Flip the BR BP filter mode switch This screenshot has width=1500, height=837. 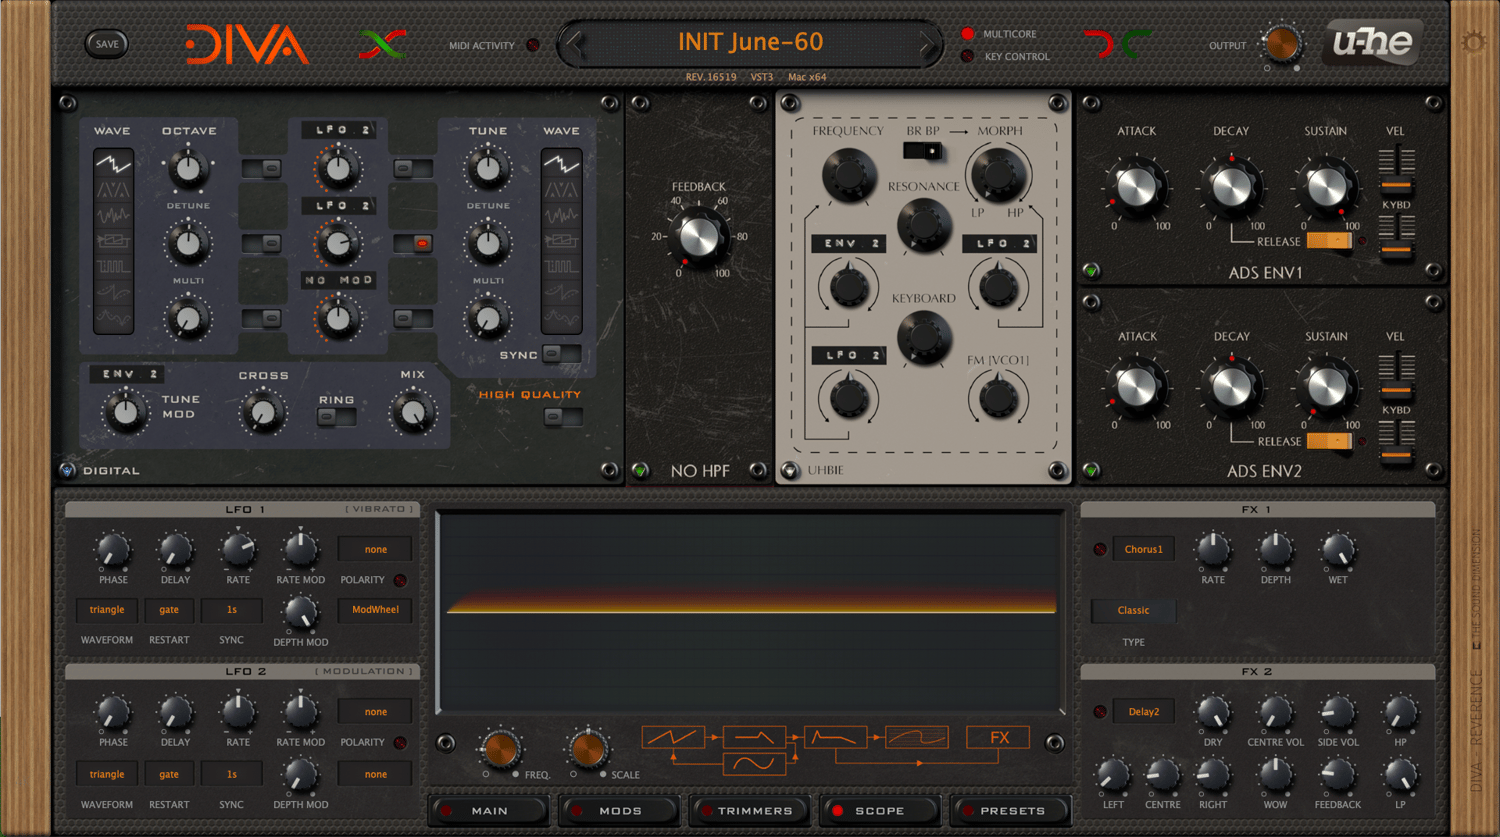coord(922,151)
